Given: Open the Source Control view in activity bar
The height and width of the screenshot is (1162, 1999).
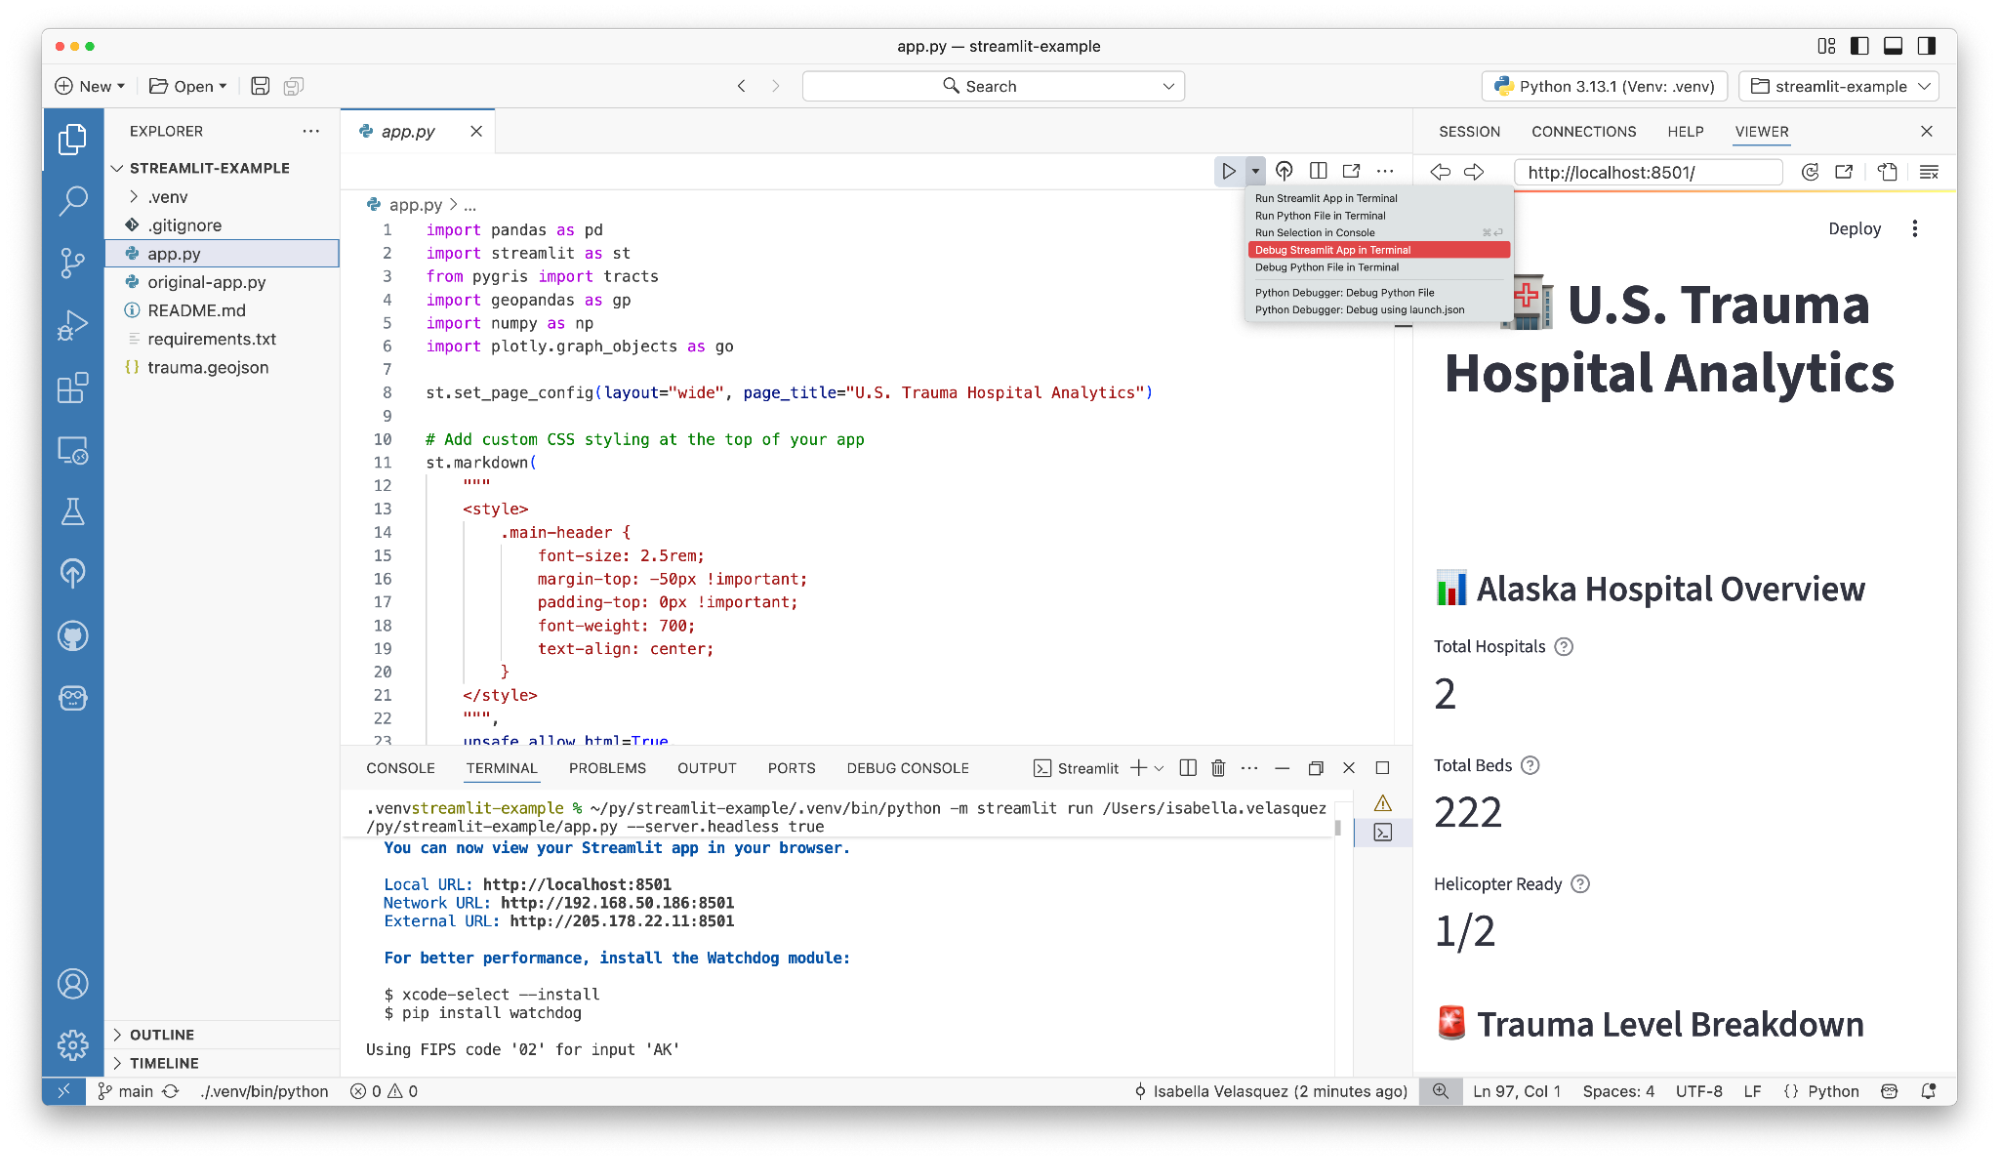Looking at the screenshot, I should point(72,262).
